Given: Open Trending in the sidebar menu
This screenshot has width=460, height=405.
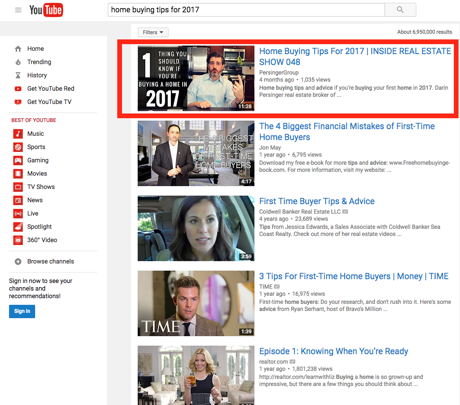Looking at the screenshot, I should point(39,62).
